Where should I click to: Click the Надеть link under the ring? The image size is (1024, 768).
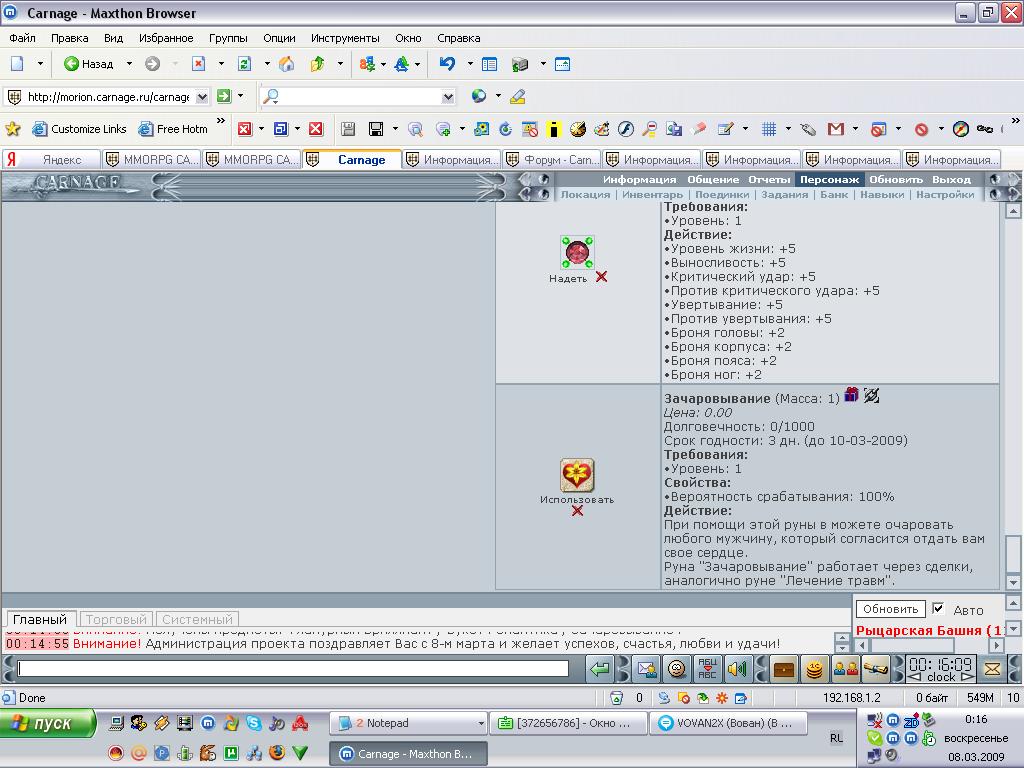[x=568, y=279]
